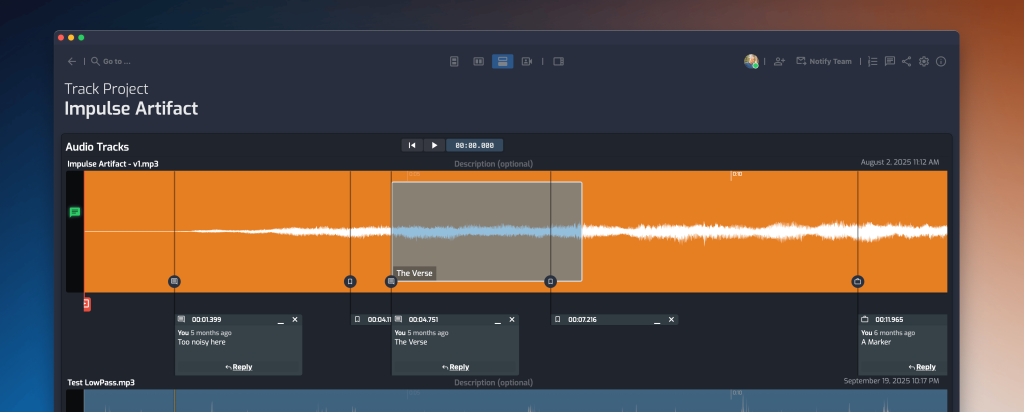
Task: Open the settings gear
Action: click(924, 61)
